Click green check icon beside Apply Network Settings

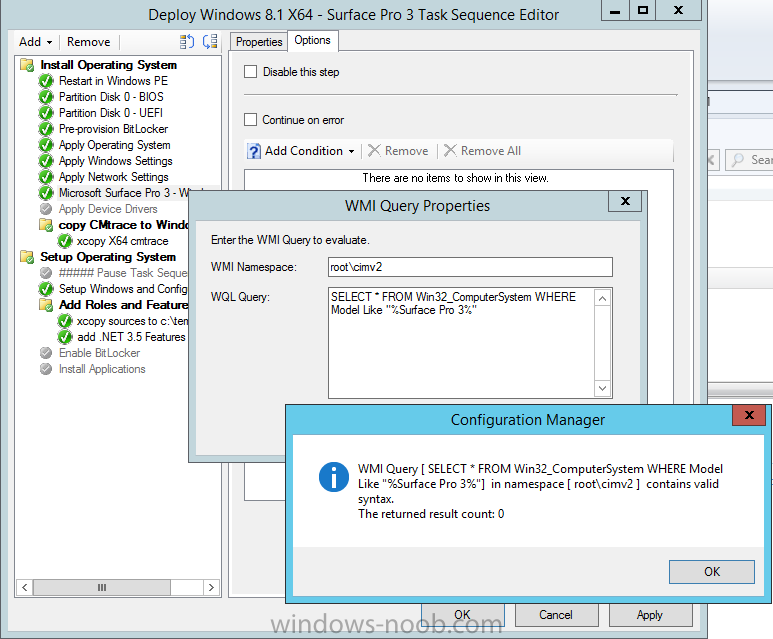click(x=46, y=177)
